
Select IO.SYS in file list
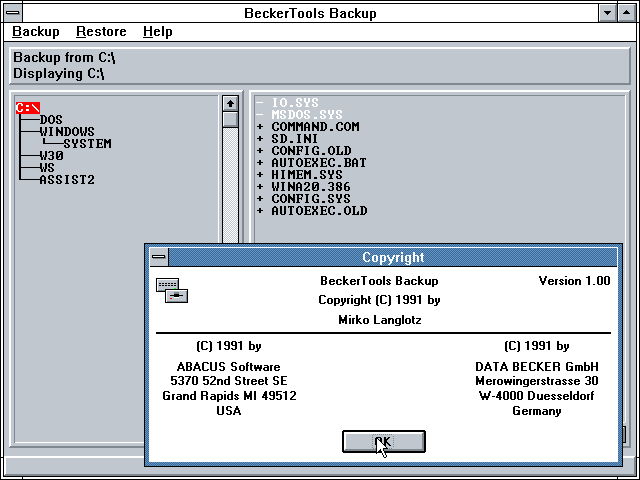(x=295, y=102)
